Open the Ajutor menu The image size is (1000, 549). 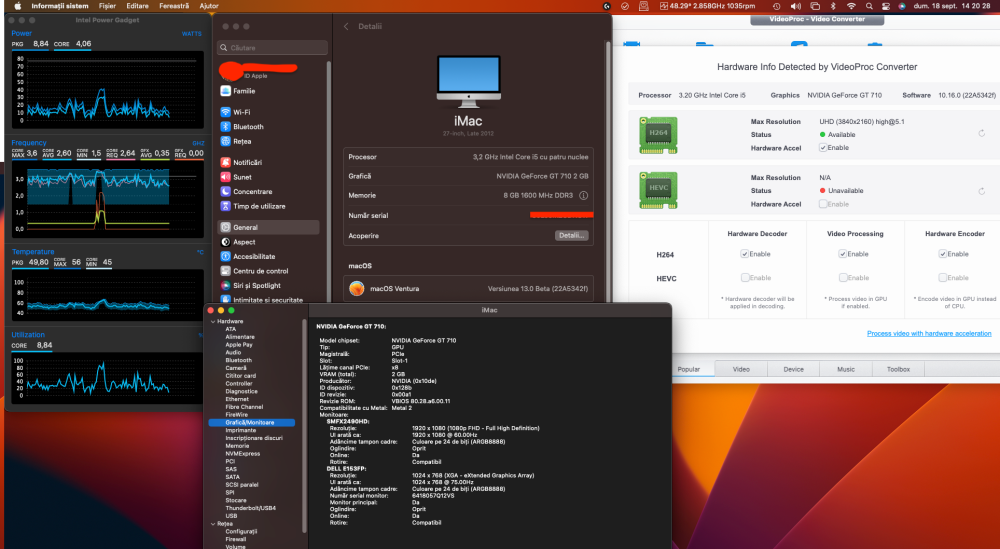209,6
